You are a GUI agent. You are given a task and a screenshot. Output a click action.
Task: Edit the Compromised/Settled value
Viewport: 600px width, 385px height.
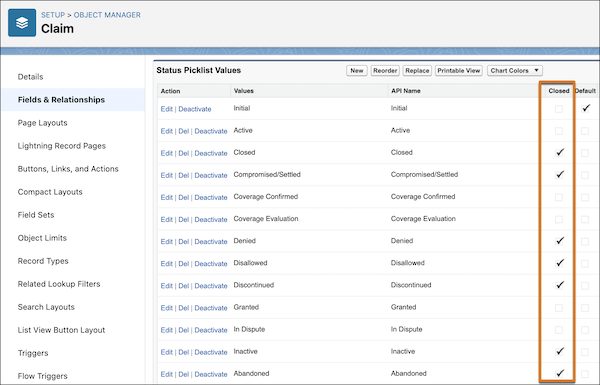[166, 175]
